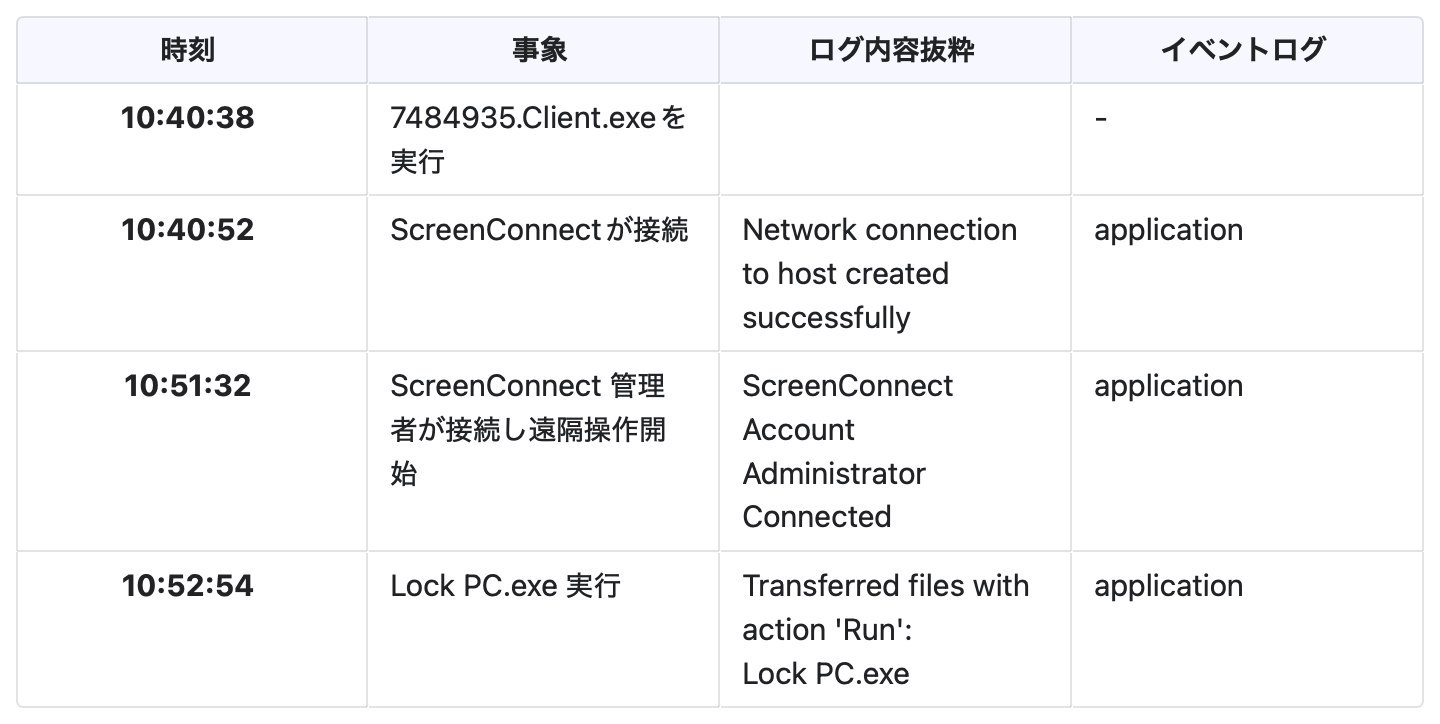Select the ログ内容抜粋 column header
Viewport: 1440px width, 724px height.
[x=892, y=50]
